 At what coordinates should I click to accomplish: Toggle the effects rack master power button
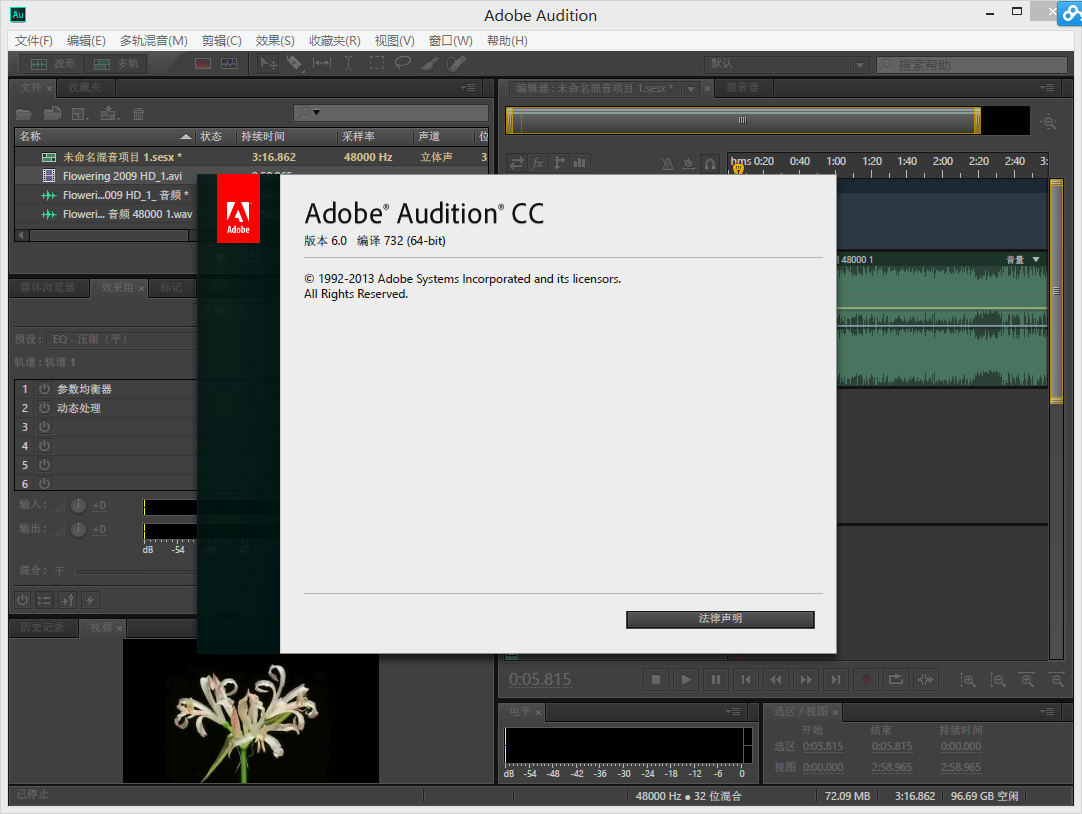23,600
